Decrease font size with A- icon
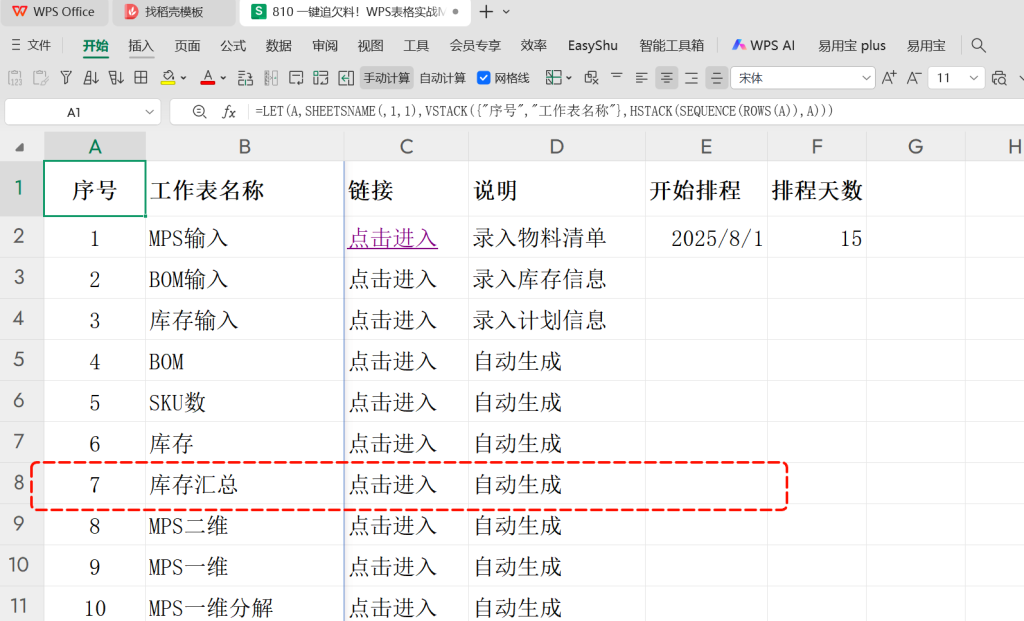 (914, 78)
